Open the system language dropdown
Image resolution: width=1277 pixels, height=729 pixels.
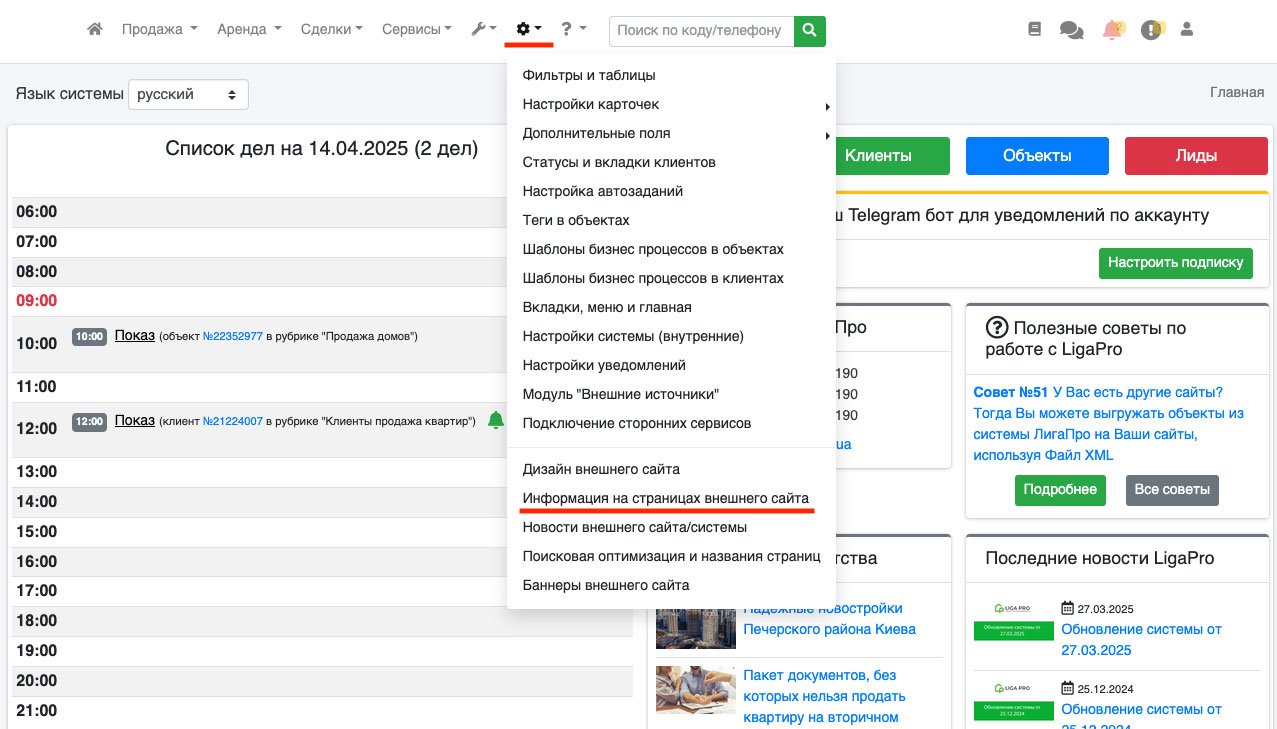coord(188,95)
